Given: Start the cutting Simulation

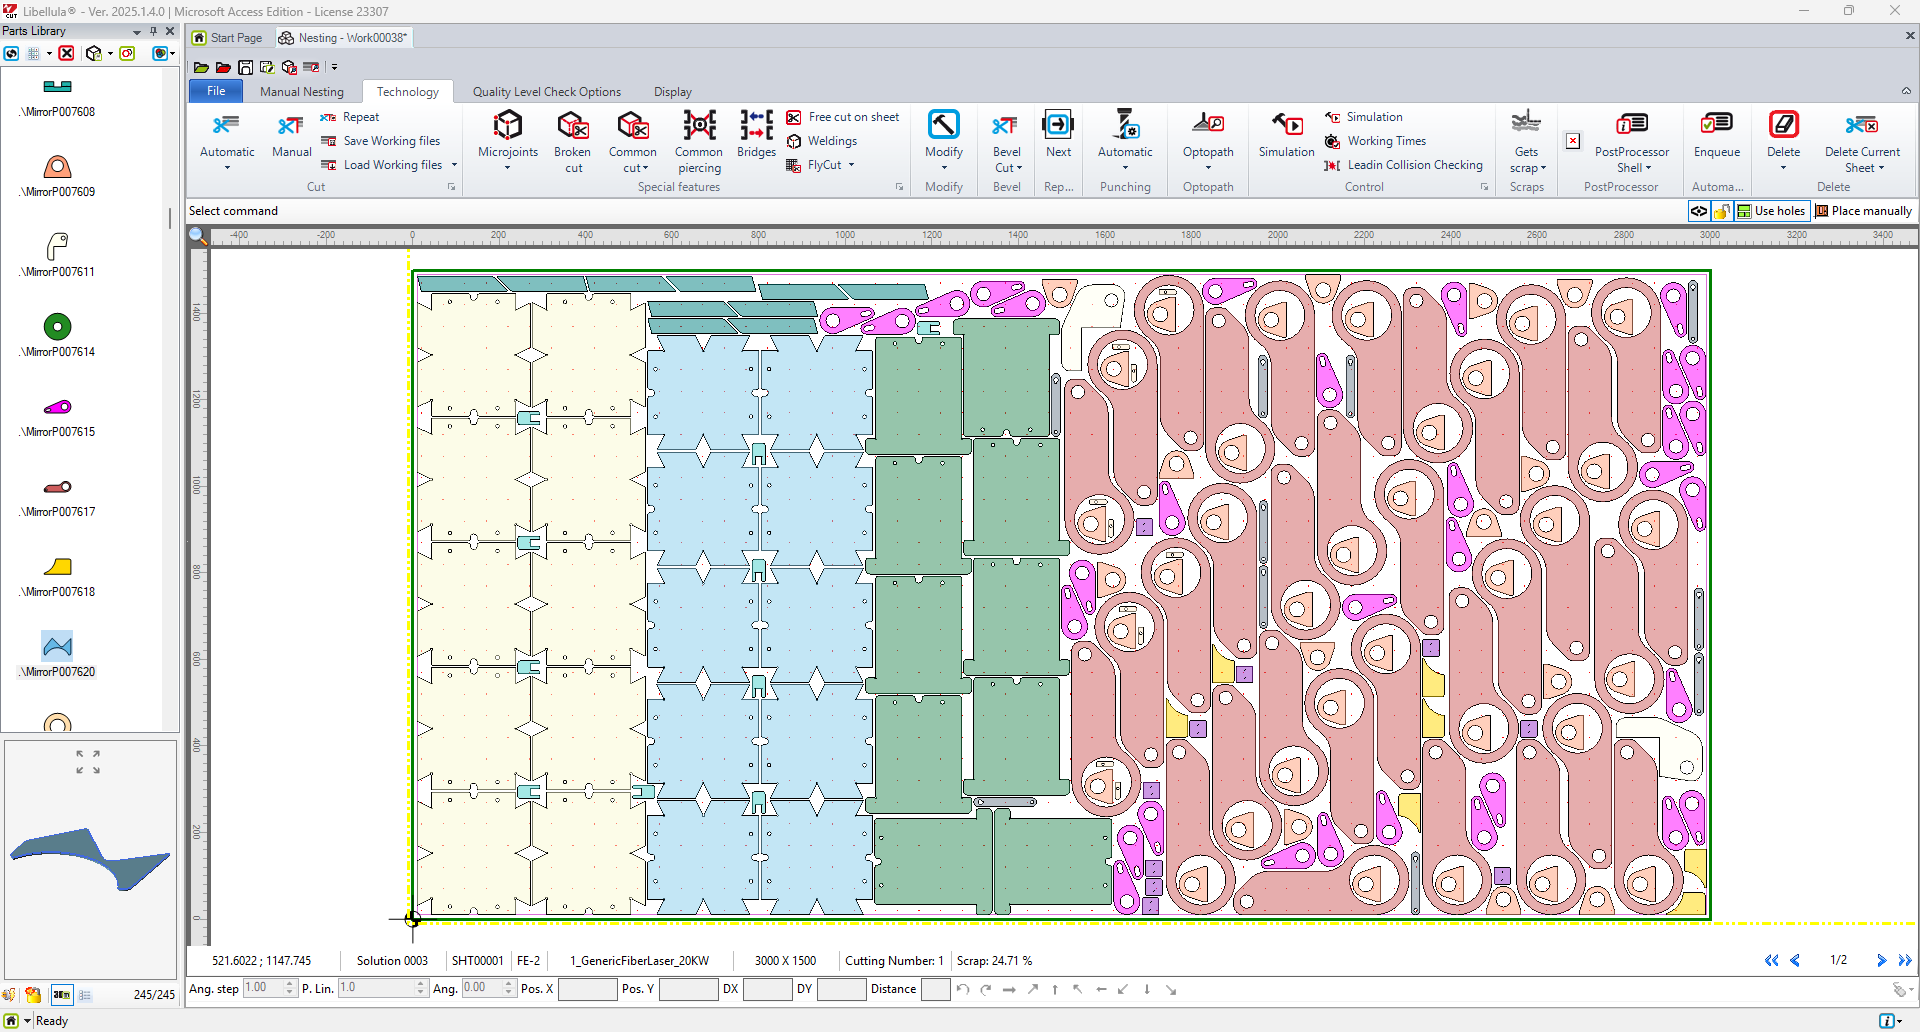Looking at the screenshot, I should pos(1286,134).
